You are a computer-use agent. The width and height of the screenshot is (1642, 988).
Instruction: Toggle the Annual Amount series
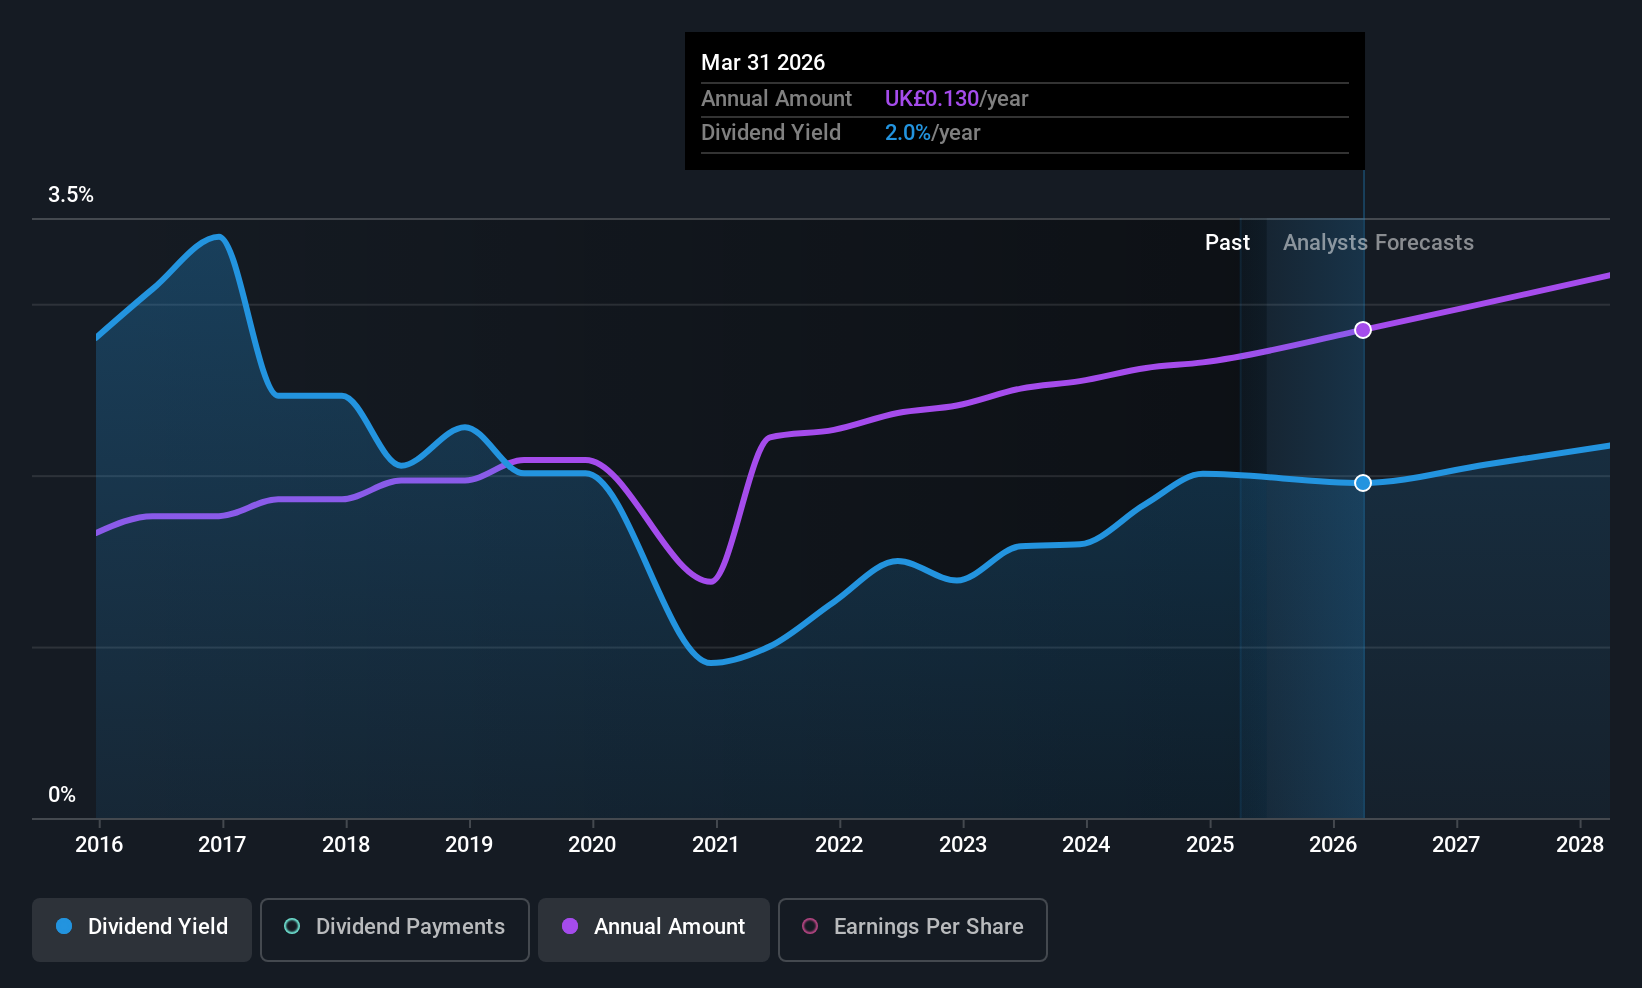tap(654, 930)
